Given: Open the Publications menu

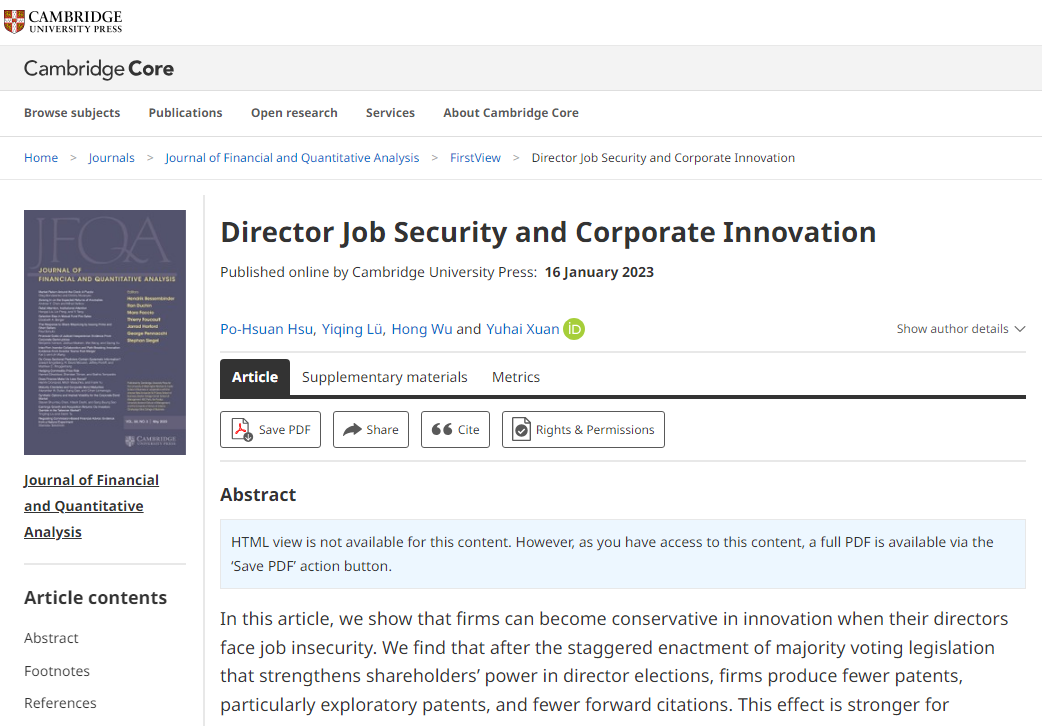Looking at the screenshot, I should click(x=185, y=113).
